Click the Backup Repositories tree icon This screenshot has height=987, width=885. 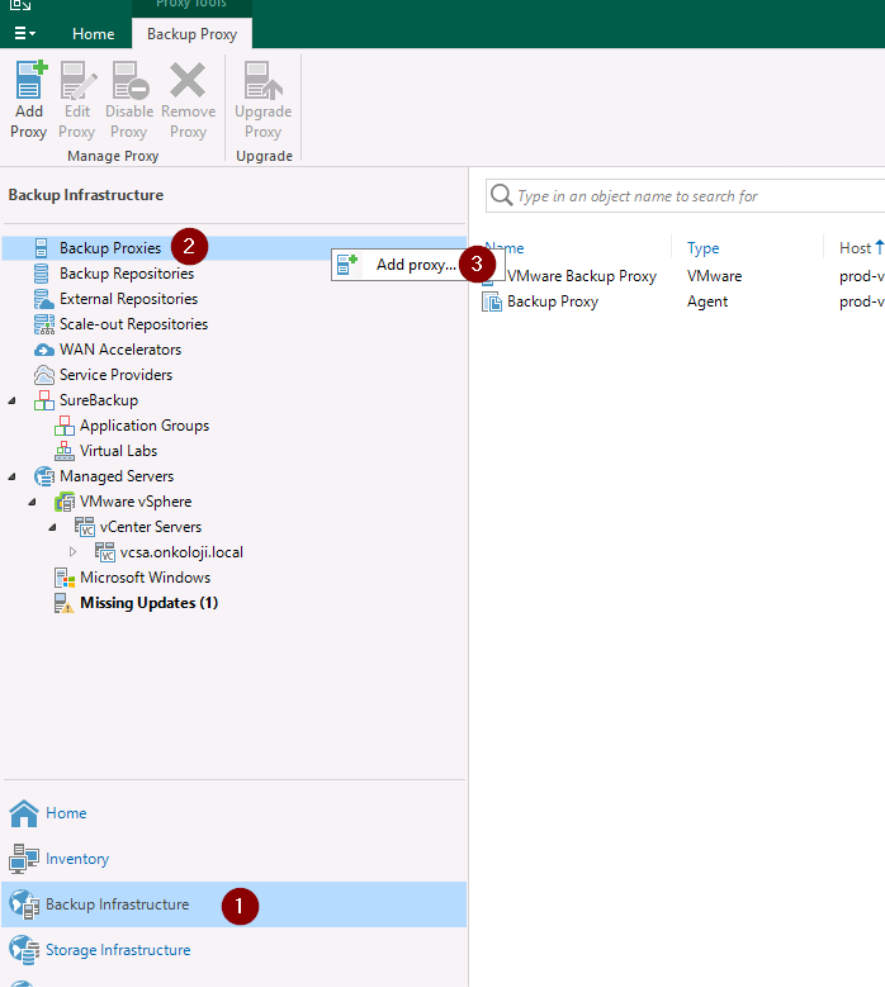pos(41,273)
